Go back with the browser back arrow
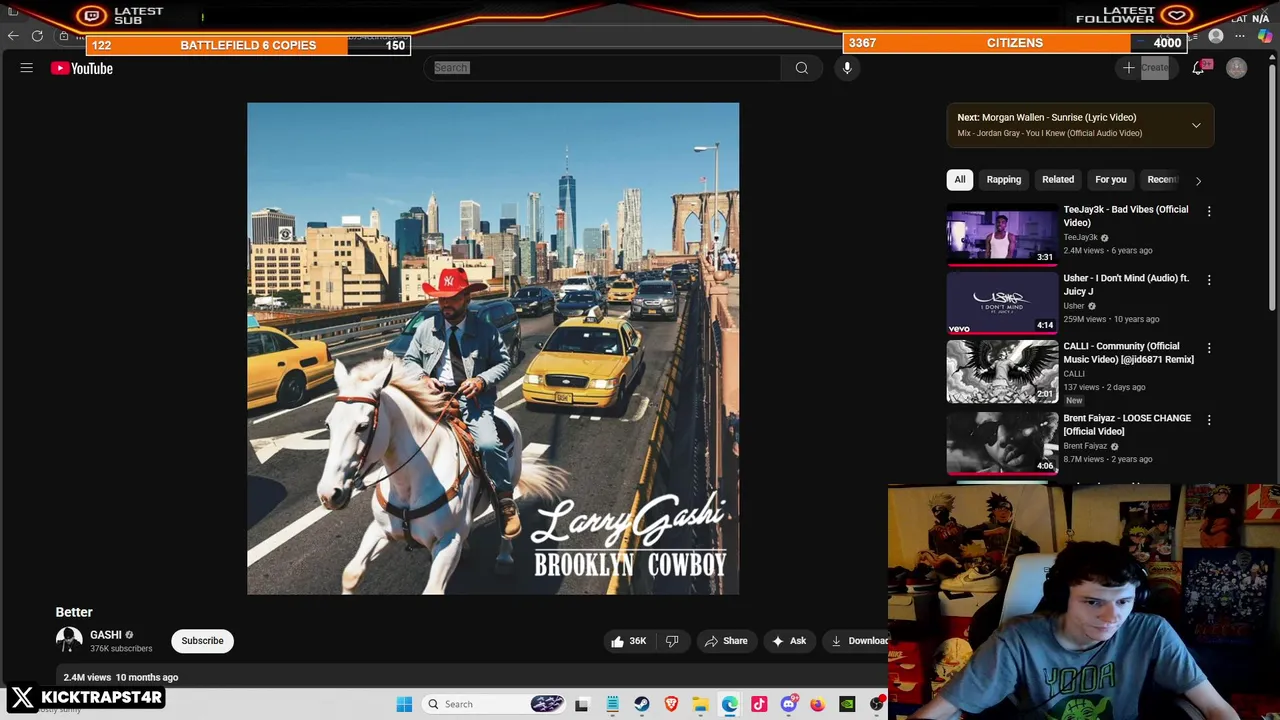 click(13, 36)
